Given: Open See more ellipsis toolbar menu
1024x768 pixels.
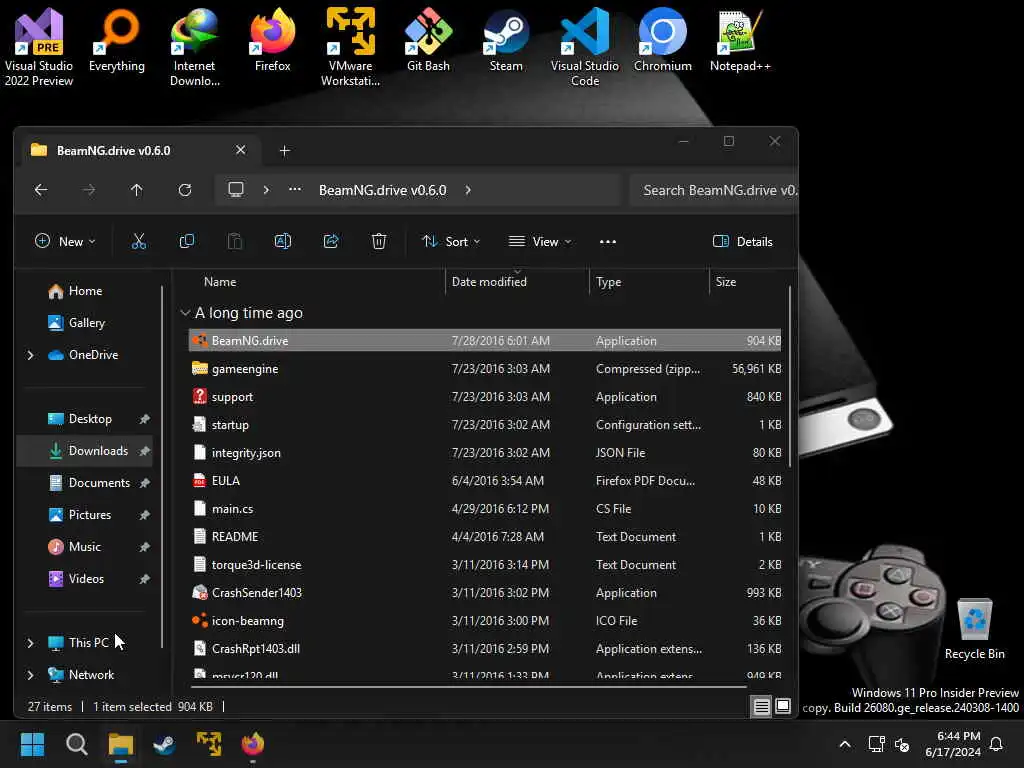Looking at the screenshot, I should pos(607,242).
